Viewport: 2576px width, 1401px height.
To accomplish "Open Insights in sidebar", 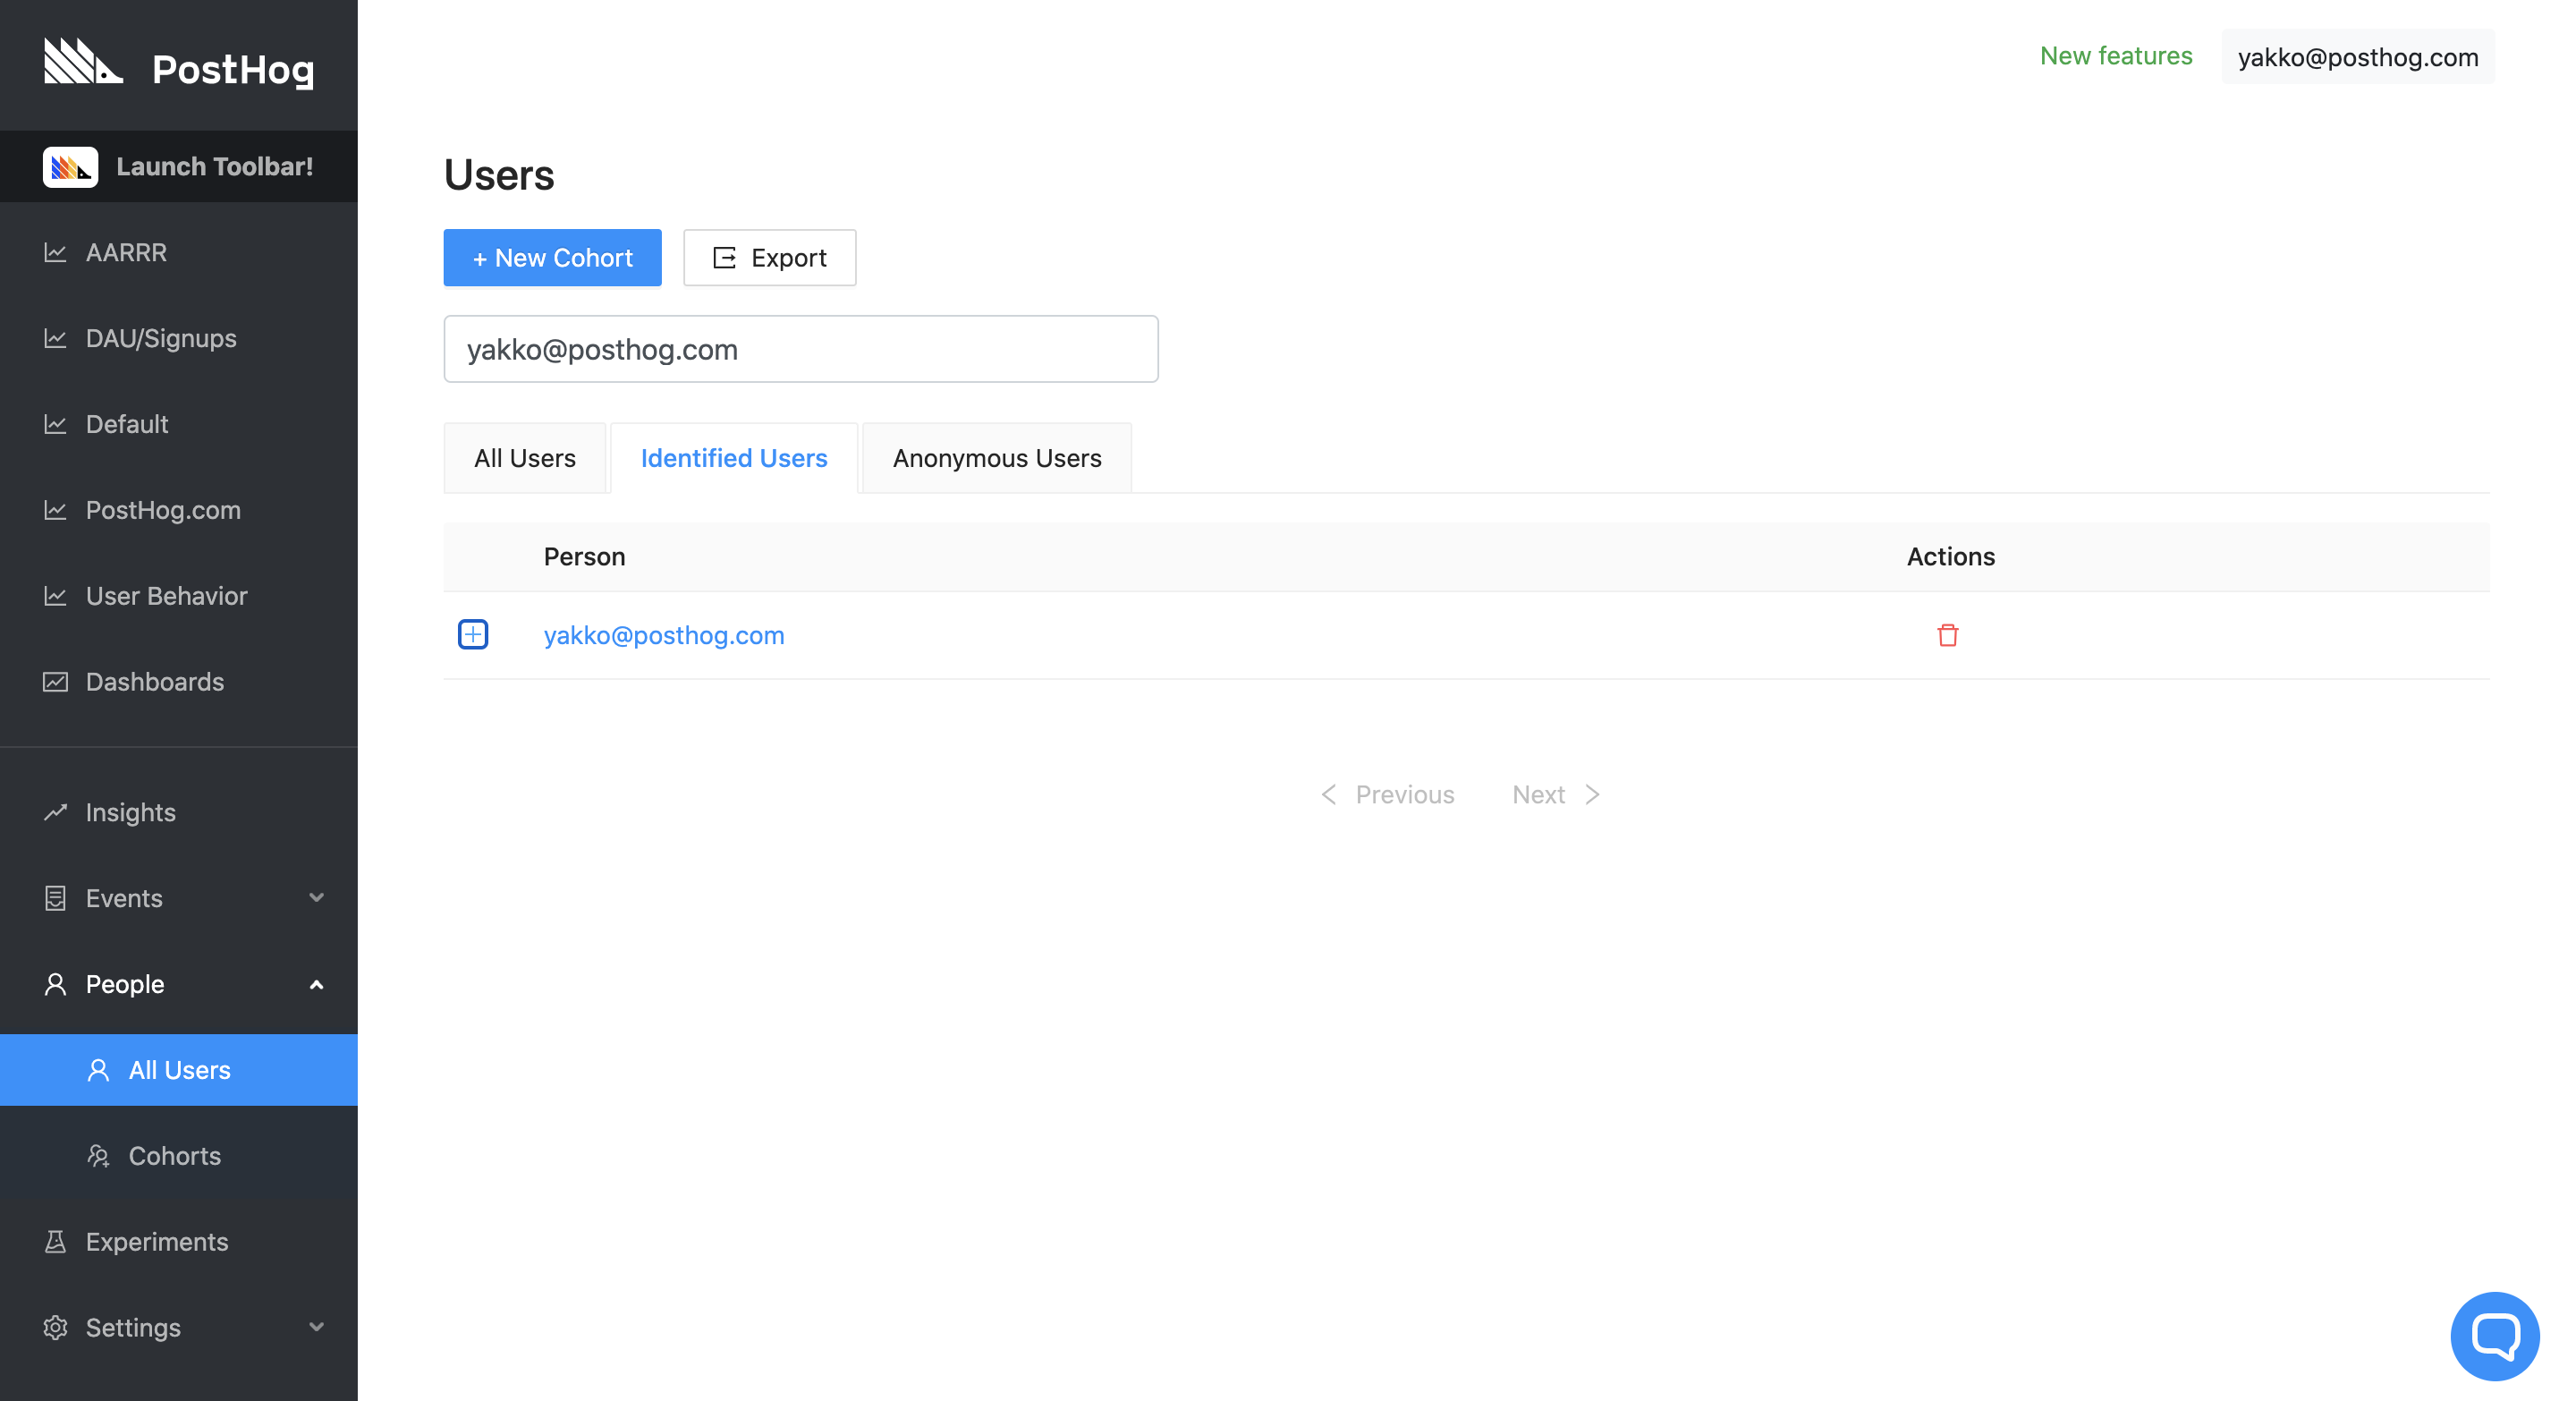I will coord(130,812).
